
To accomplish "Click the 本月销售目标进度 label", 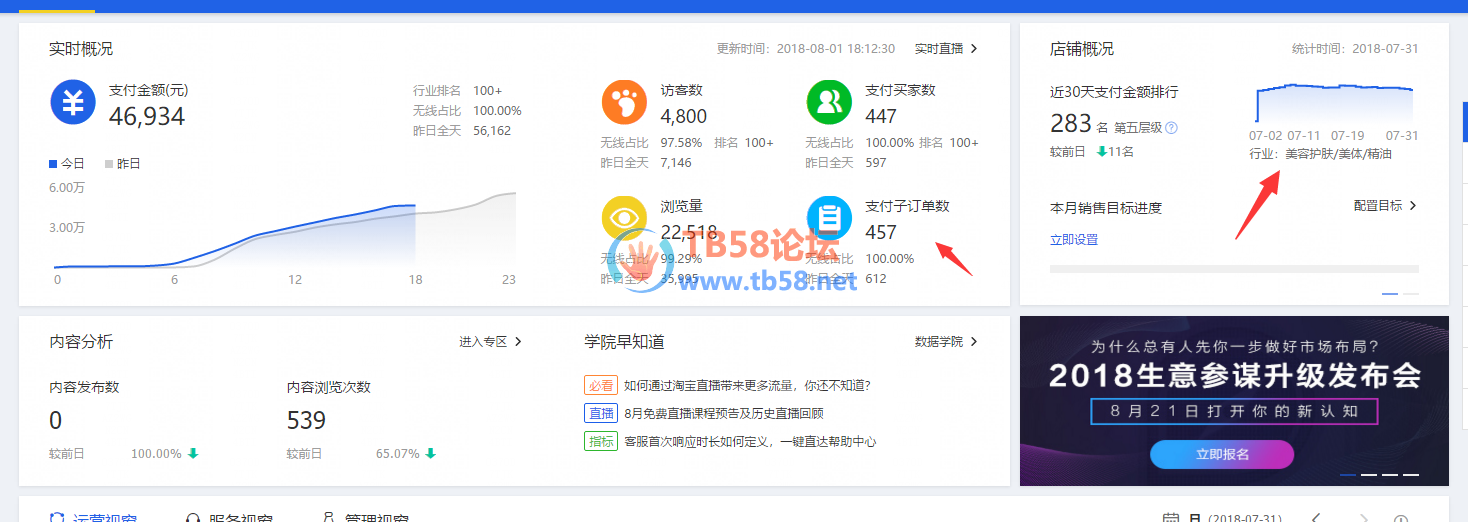I will pos(1106,208).
